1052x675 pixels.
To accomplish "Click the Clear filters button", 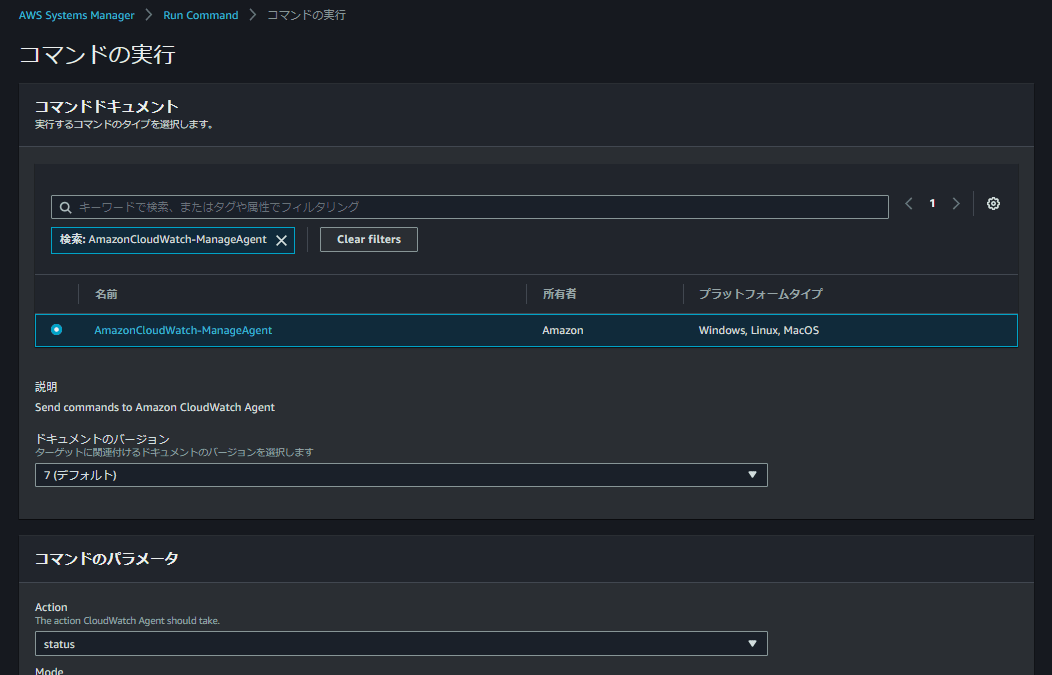I will click(369, 240).
